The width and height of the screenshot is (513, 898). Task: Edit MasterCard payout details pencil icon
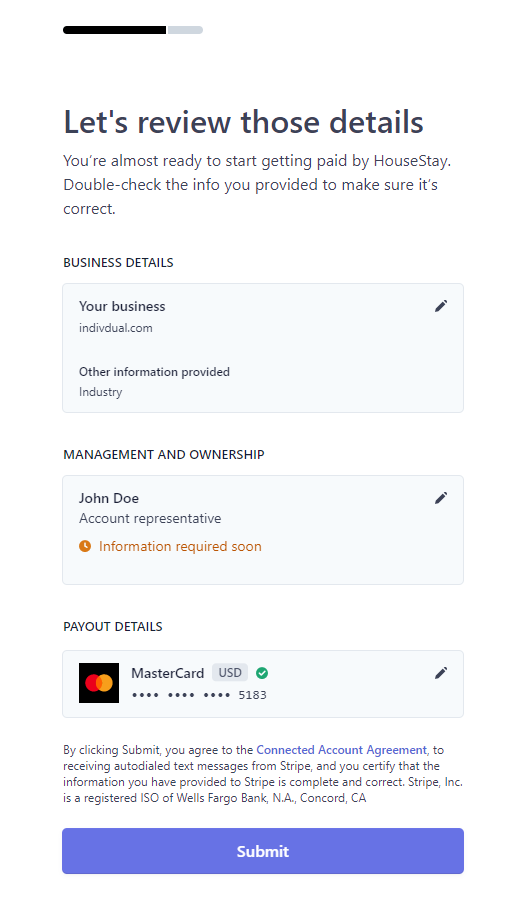440,673
